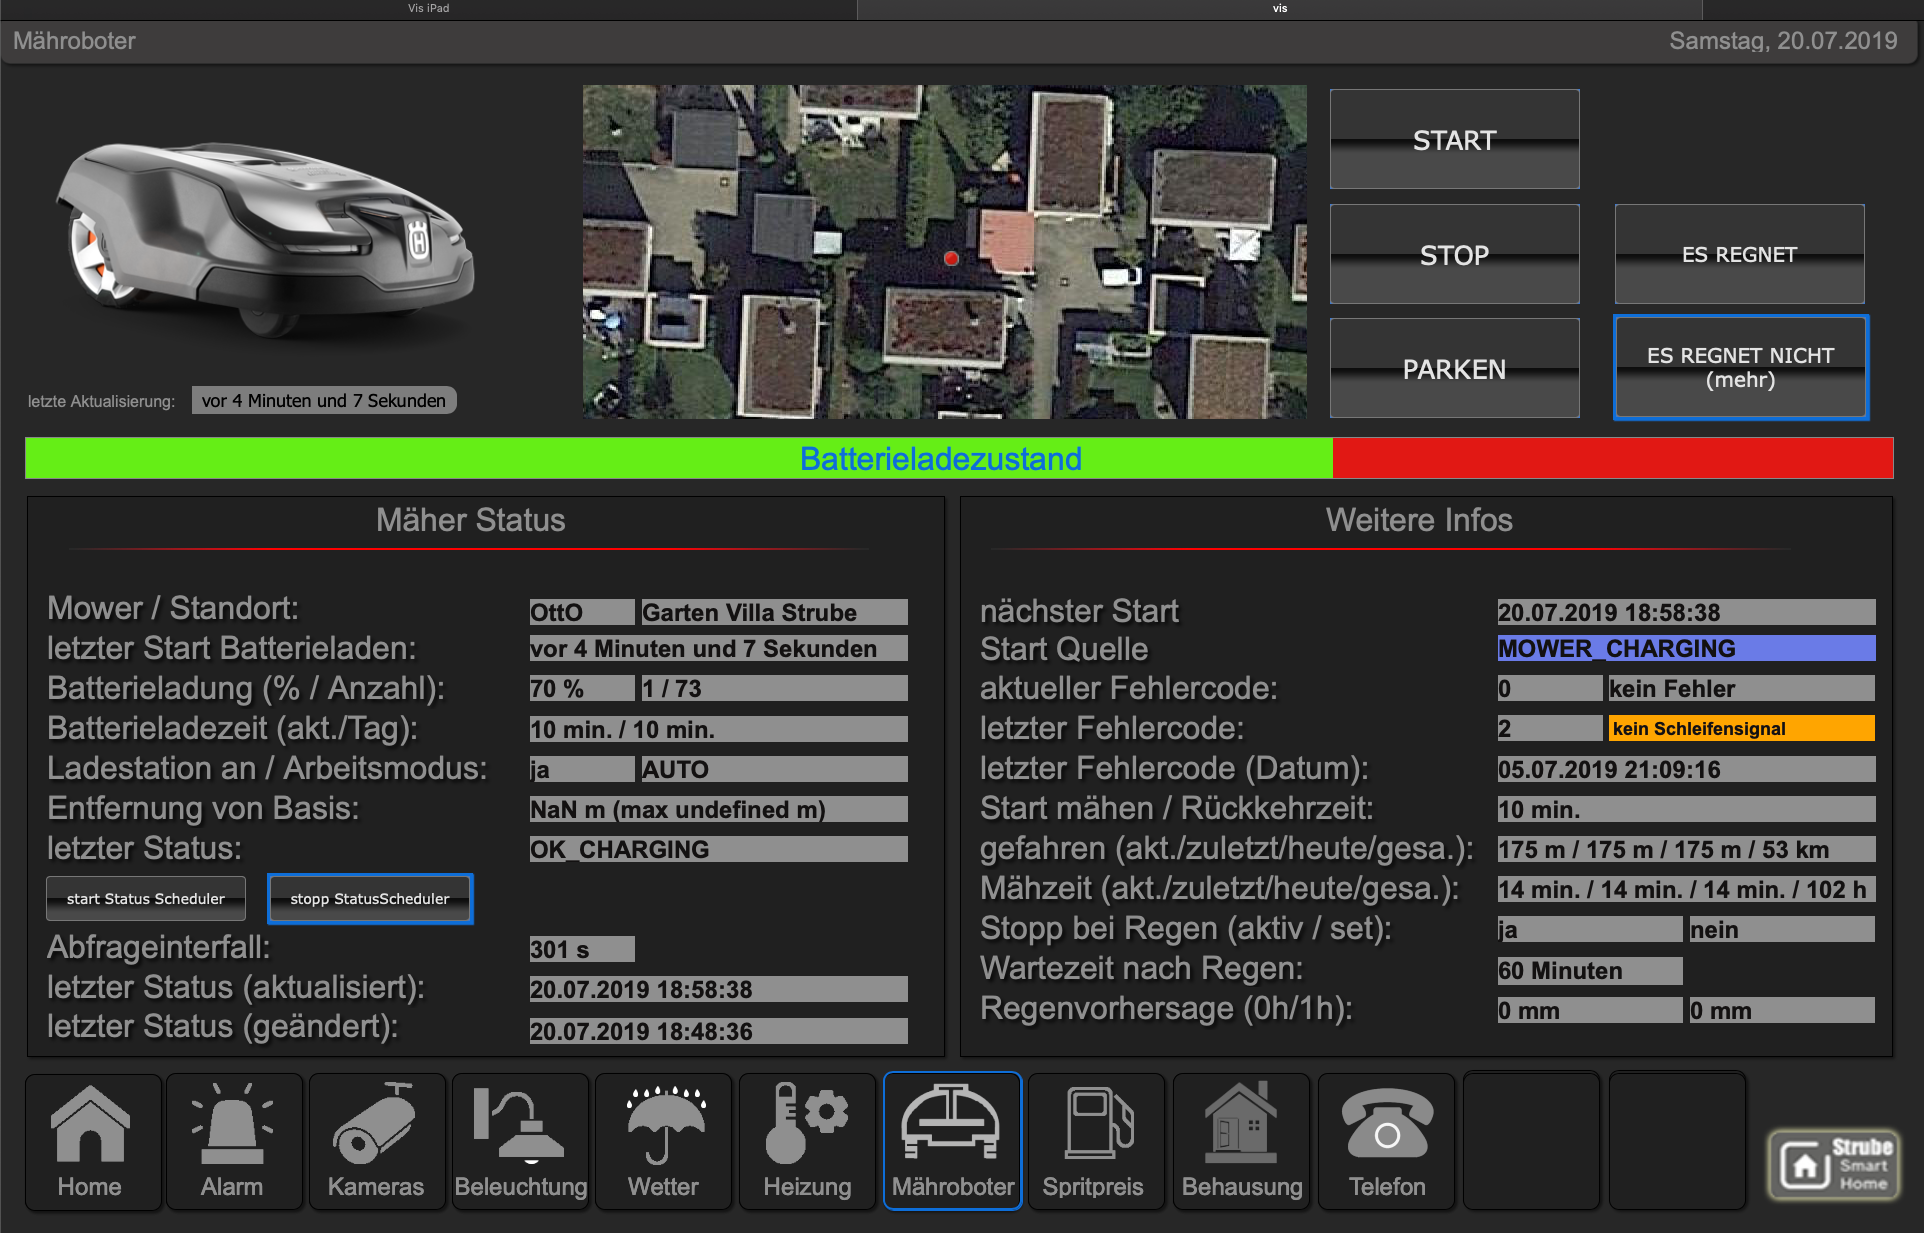The height and width of the screenshot is (1233, 1924).
Task: Select the ES REGNET button
Action: [1739, 254]
